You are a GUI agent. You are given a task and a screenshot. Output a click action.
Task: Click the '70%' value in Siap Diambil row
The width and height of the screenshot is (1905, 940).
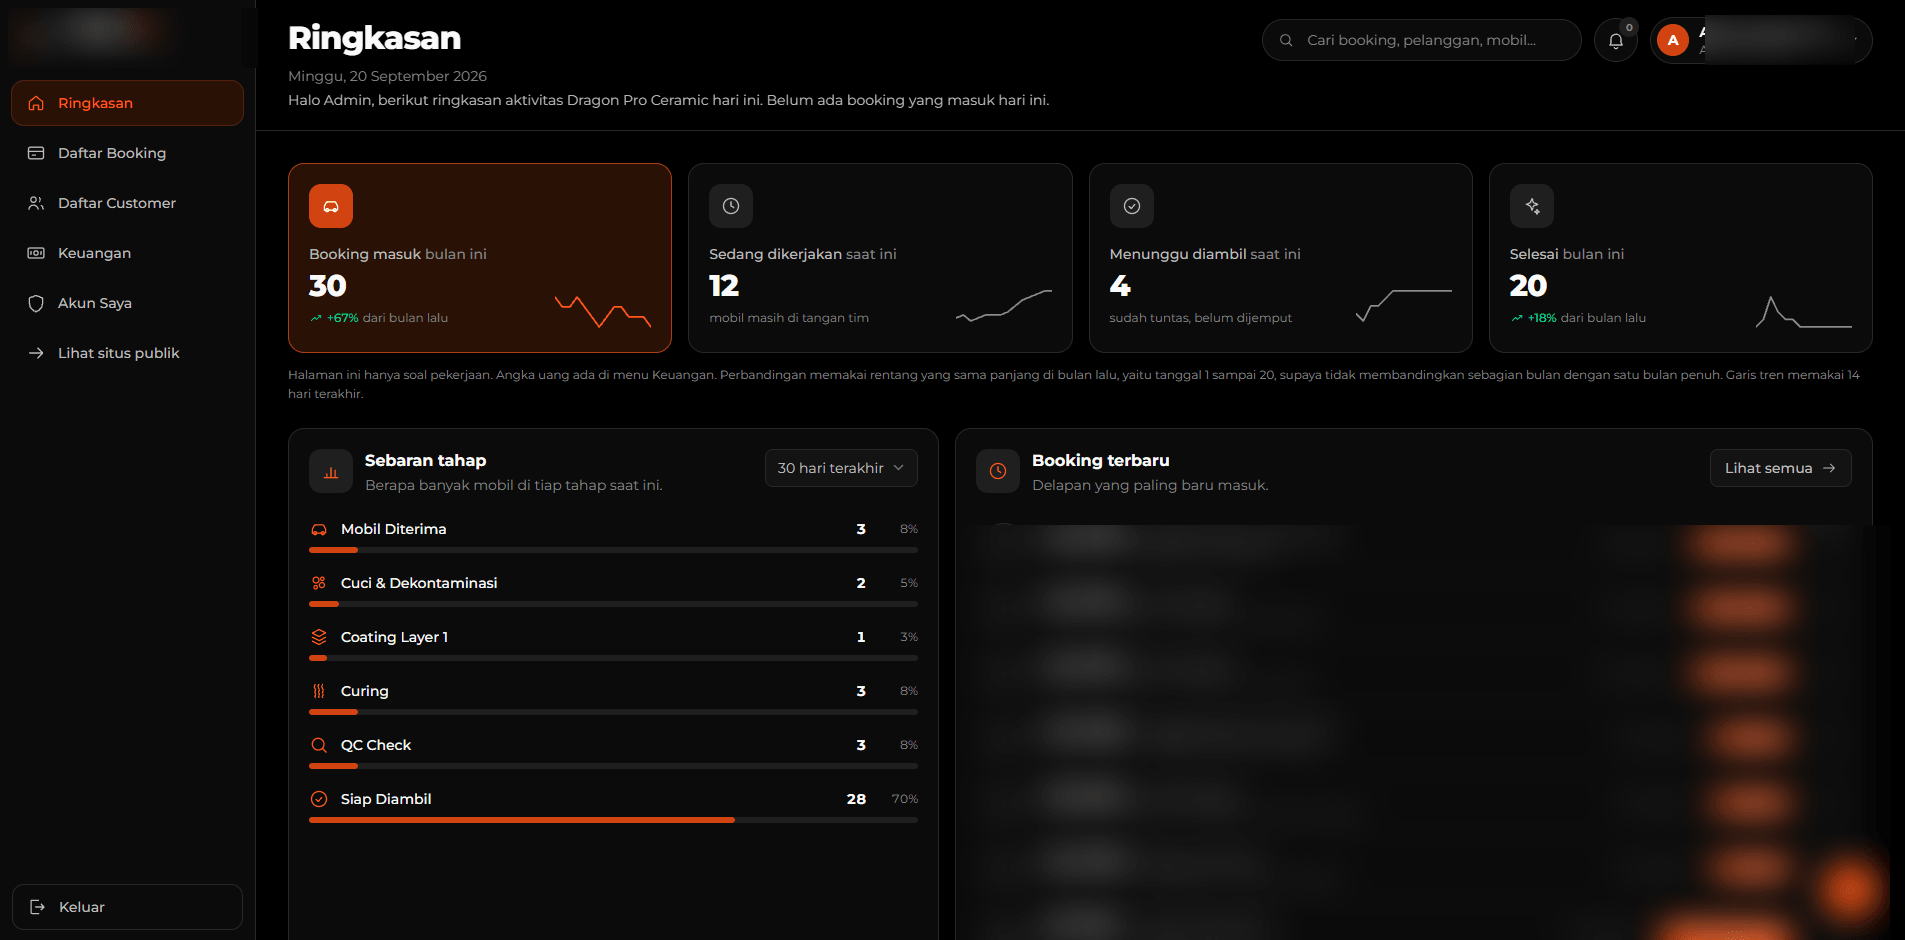[905, 799]
